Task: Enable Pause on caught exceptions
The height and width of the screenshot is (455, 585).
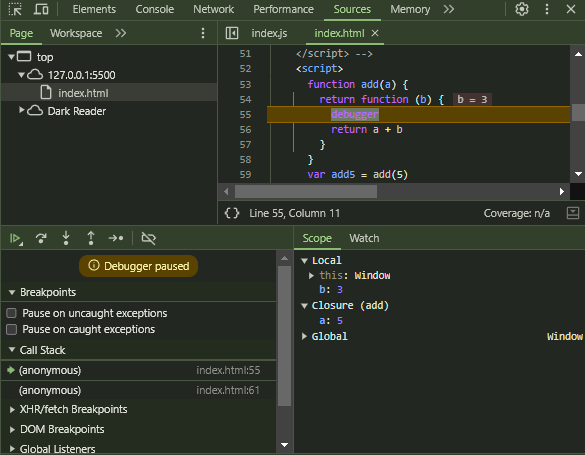Action: 12,329
